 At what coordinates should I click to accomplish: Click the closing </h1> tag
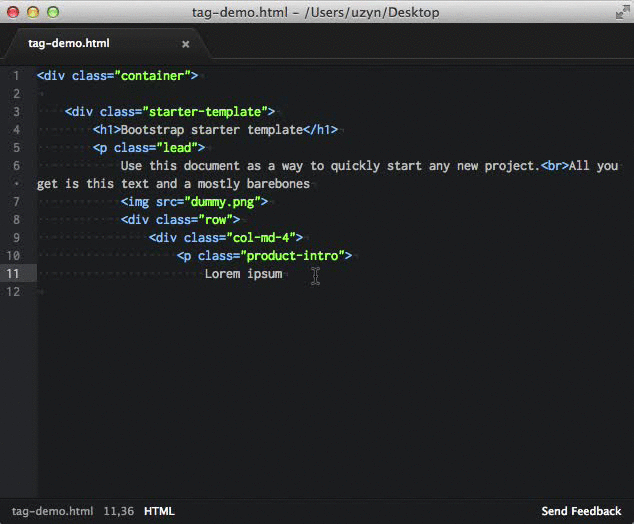coord(320,130)
